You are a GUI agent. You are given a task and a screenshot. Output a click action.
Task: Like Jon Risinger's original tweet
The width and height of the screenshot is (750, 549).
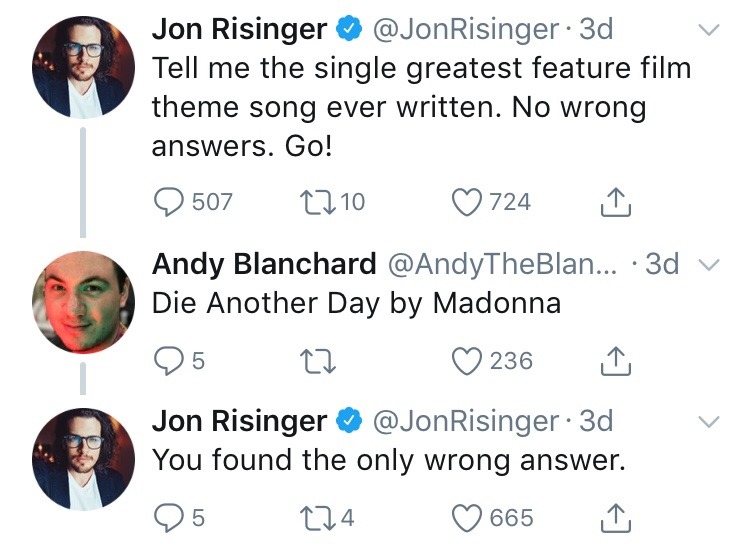468,202
